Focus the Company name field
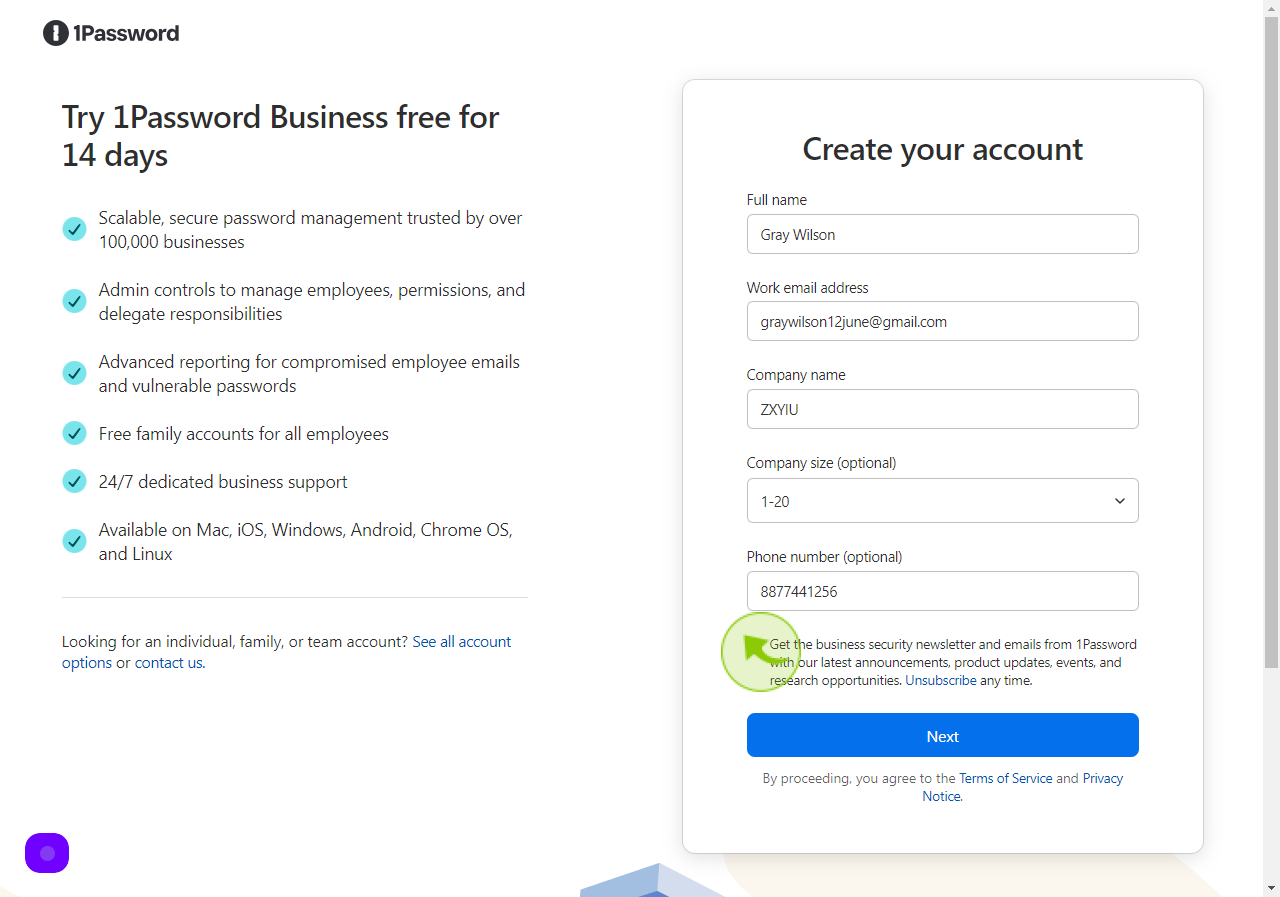The image size is (1280, 897). pyautogui.click(x=943, y=409)
